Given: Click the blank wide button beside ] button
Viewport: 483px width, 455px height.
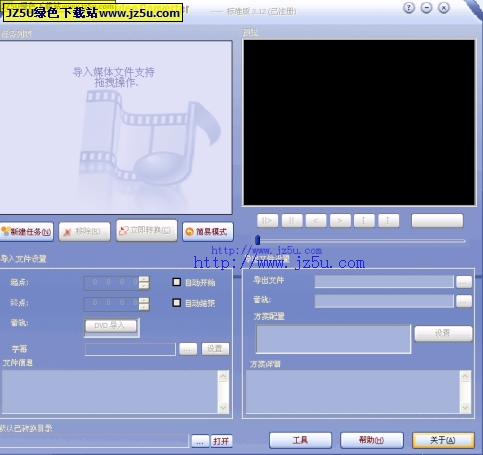Looking at the screenshot, I should (x=437, y=221).
